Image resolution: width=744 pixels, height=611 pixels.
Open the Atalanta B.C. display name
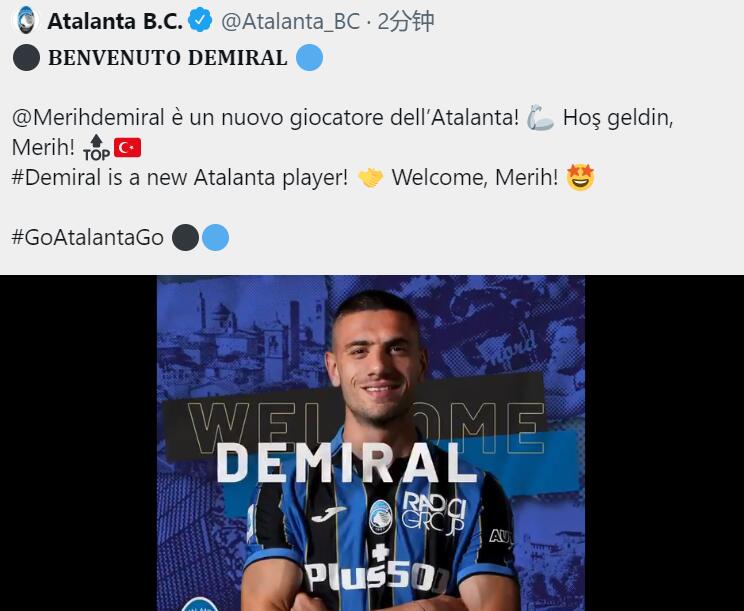point(115,21)
